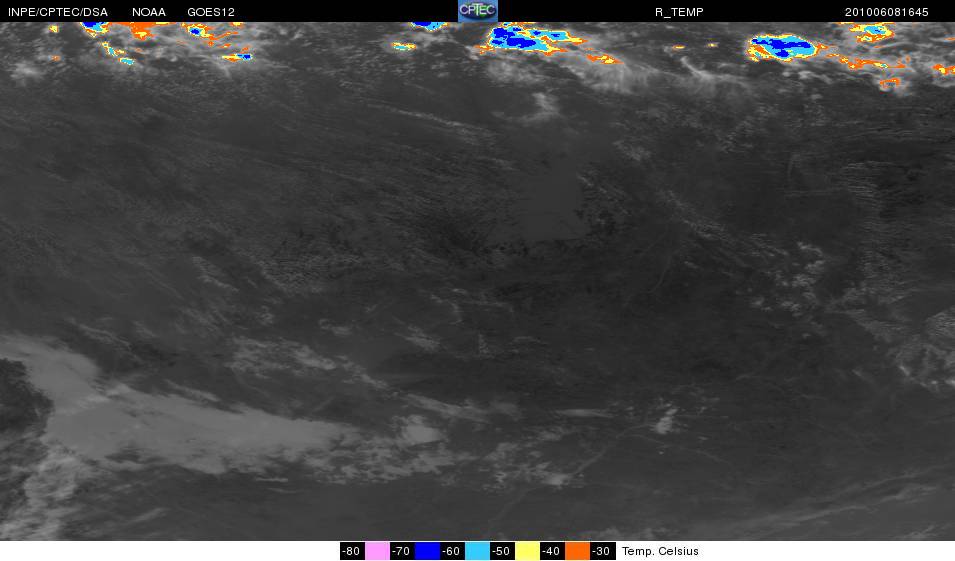This screenshot has height=561, width=955.
Task: Click the GOES12 satellite label
Action: click(x=211, y=12)
